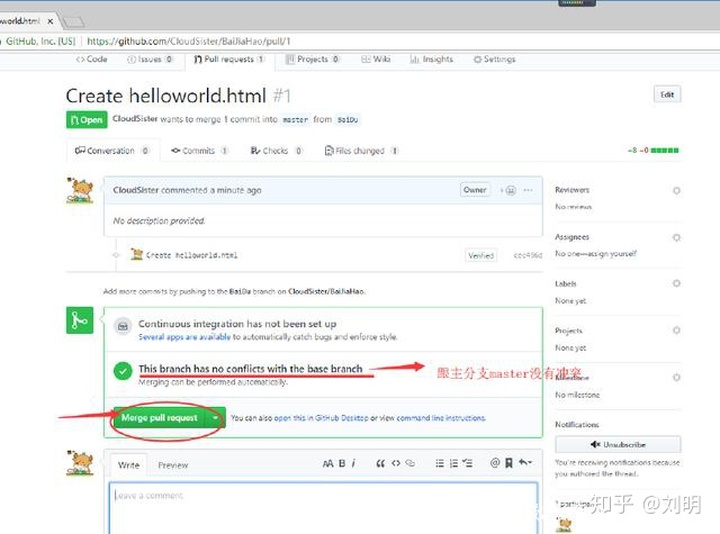Click into the Leave a comment field
The width and height of the screenshot is (720, 534).
point(323,508)
